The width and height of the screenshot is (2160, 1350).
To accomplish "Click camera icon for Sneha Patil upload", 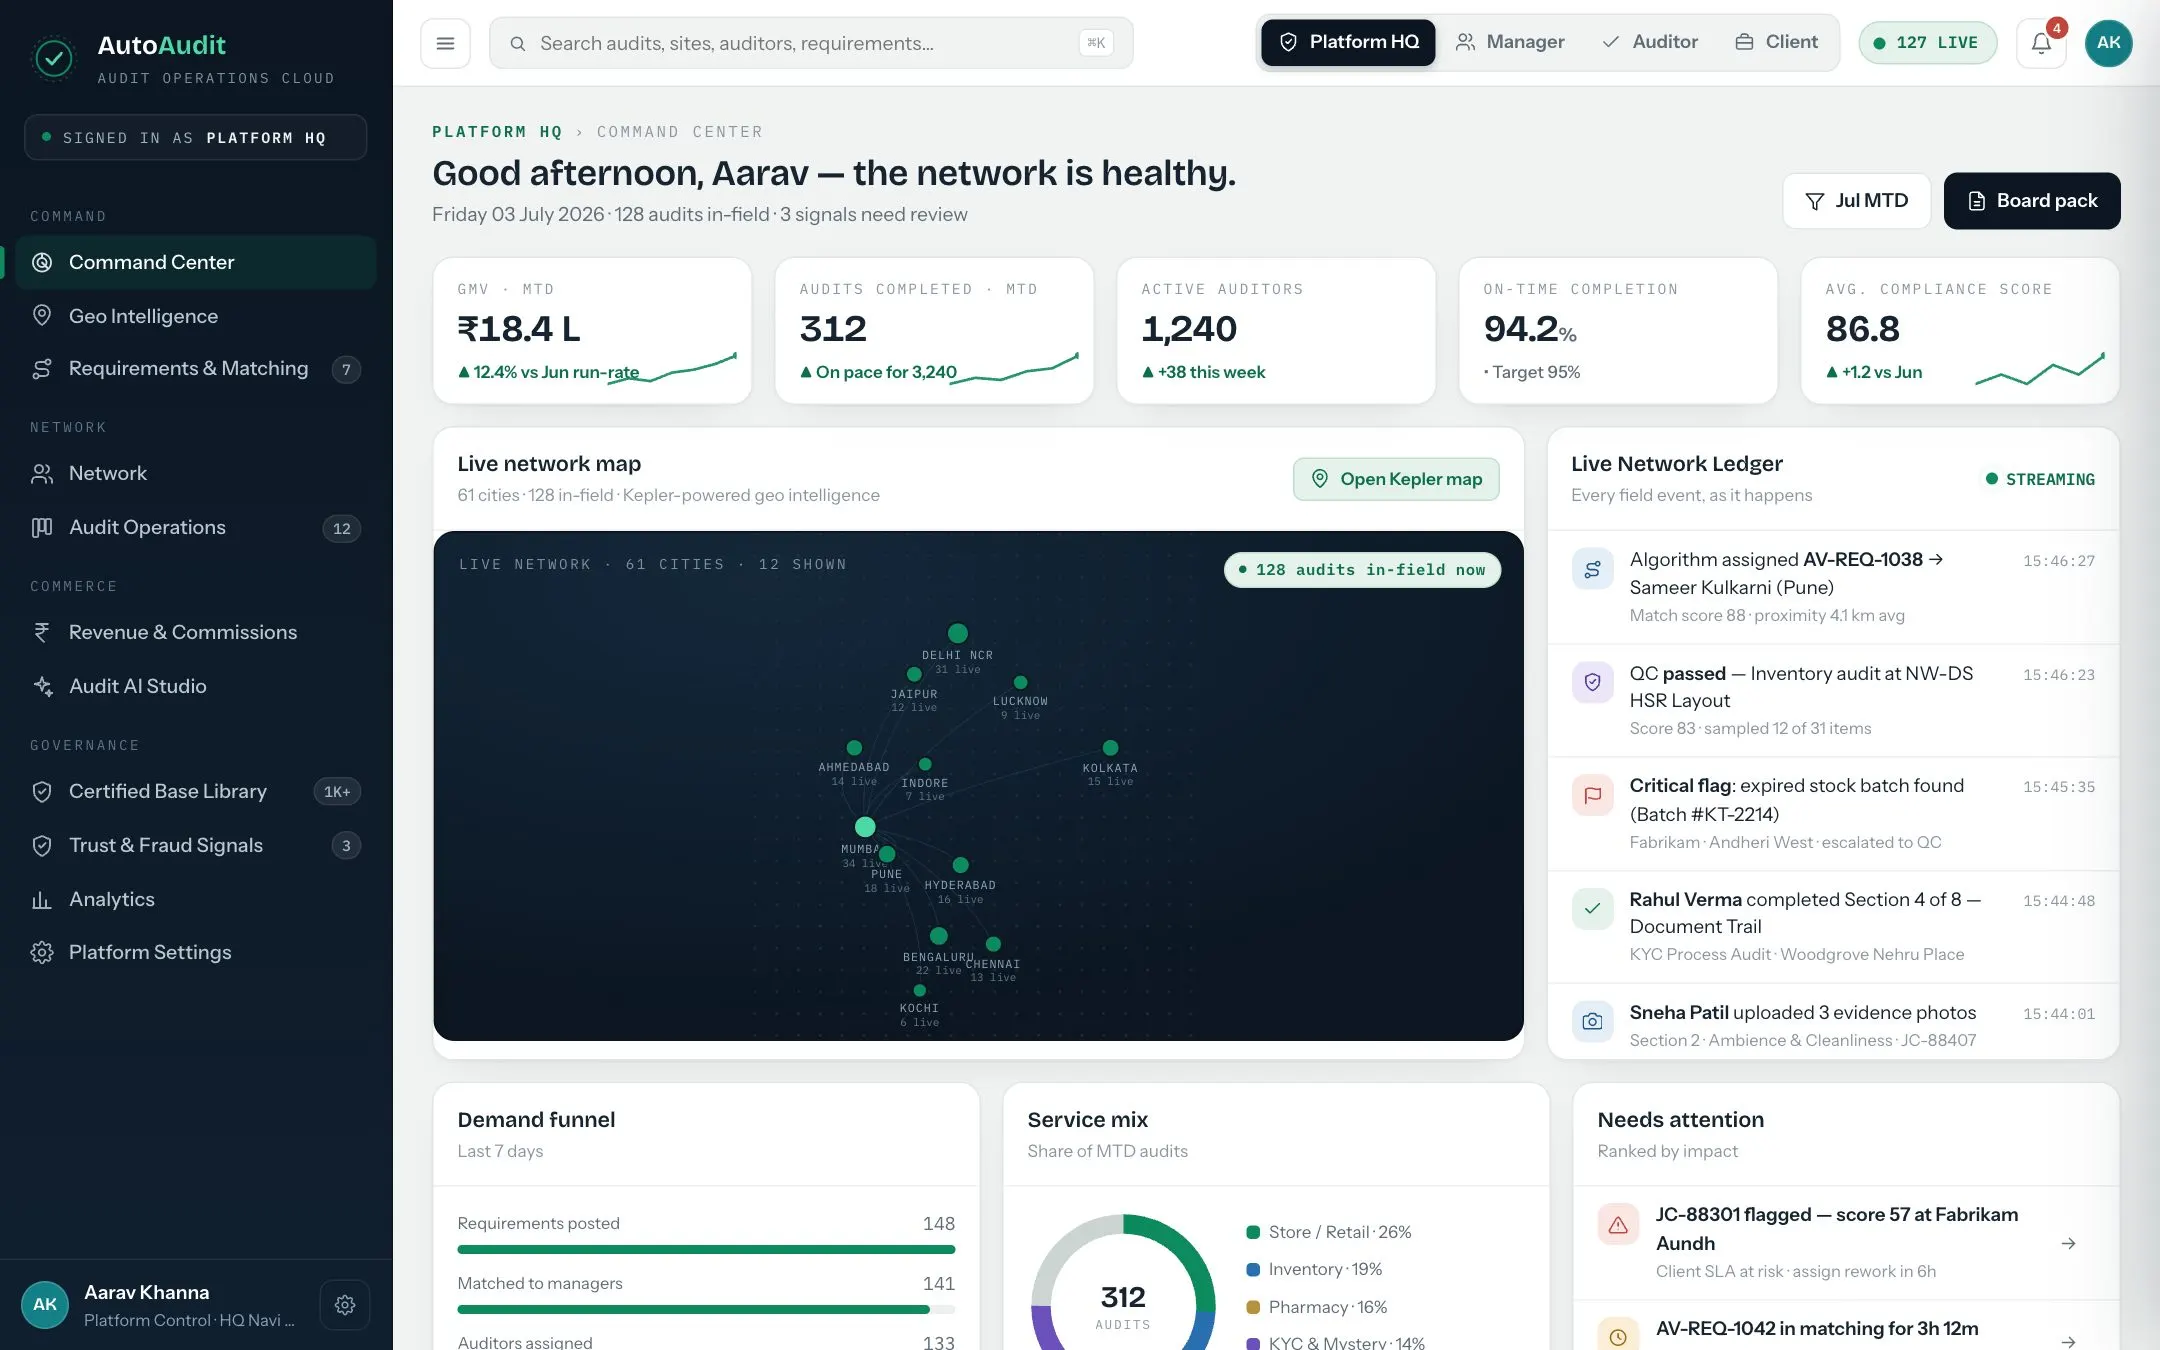I will [x=1592, y=1022].
